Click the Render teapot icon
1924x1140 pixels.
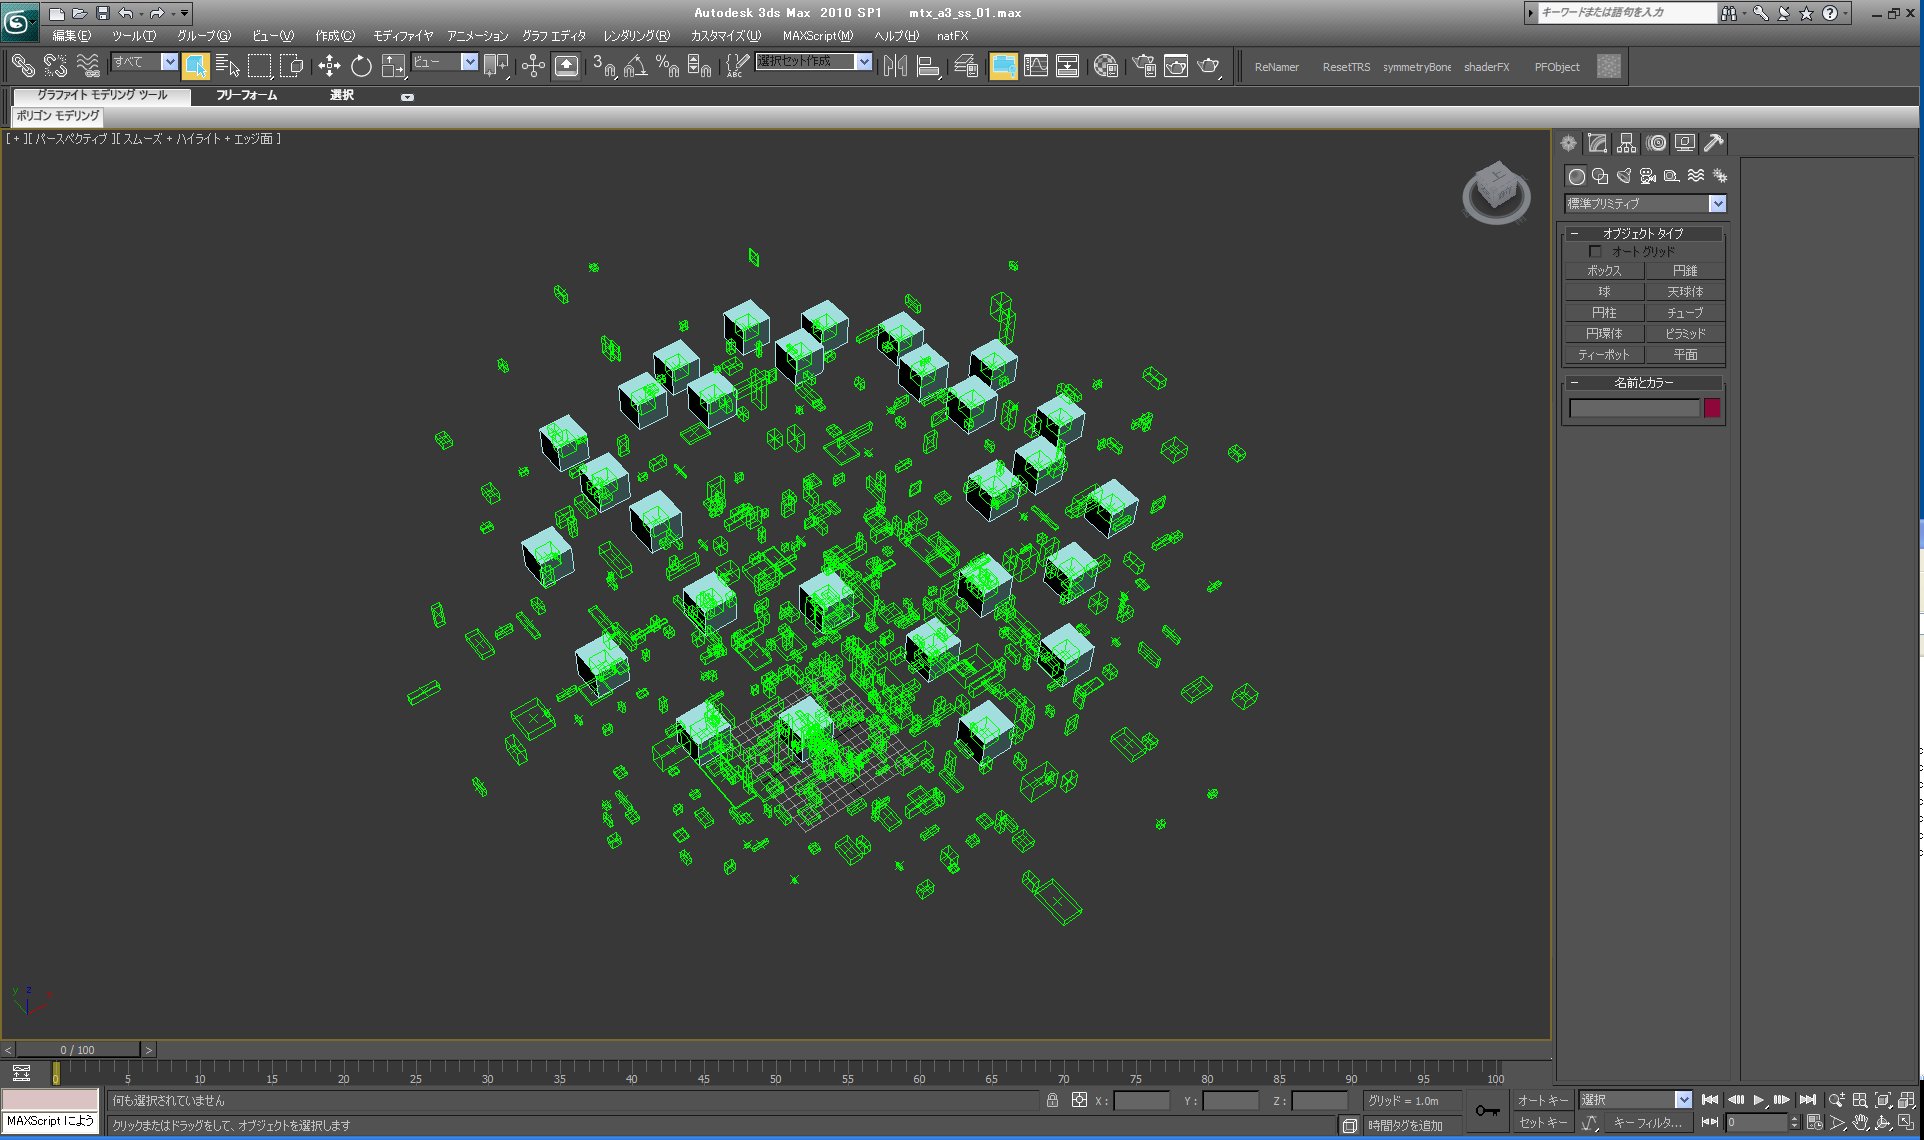tap(1208, 67)
